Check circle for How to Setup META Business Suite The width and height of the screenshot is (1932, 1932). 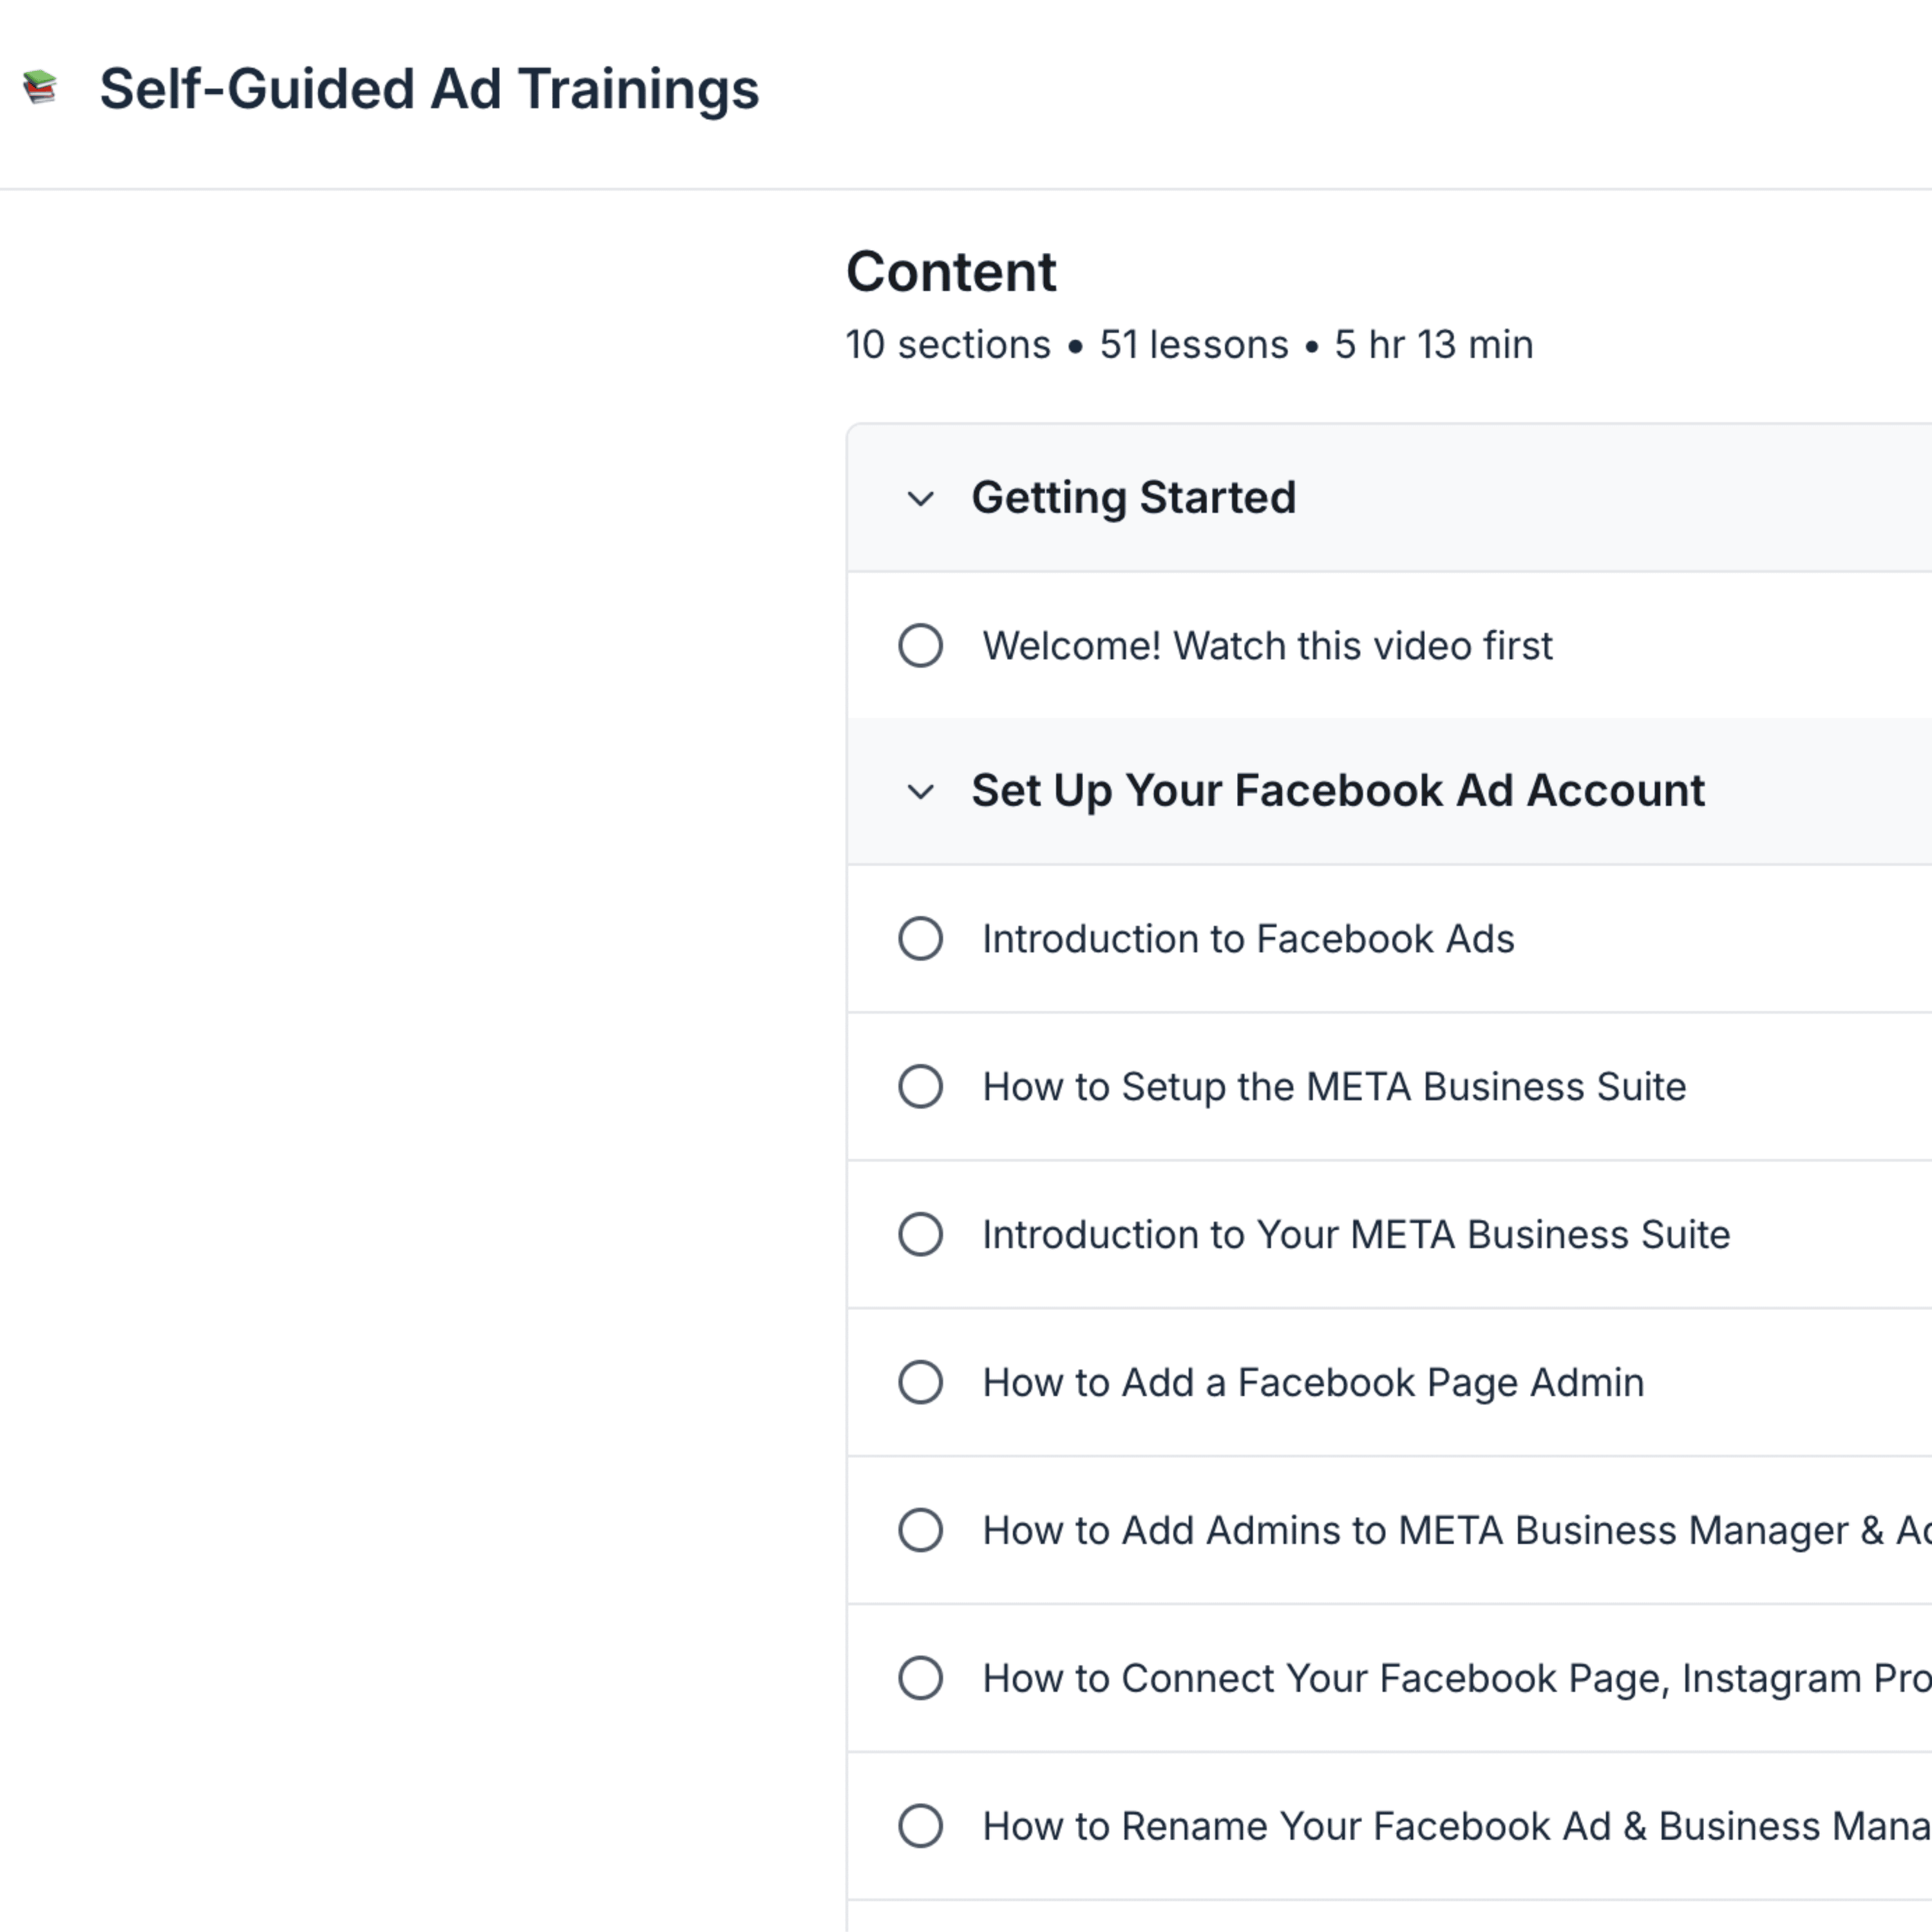click(920, 1086)
